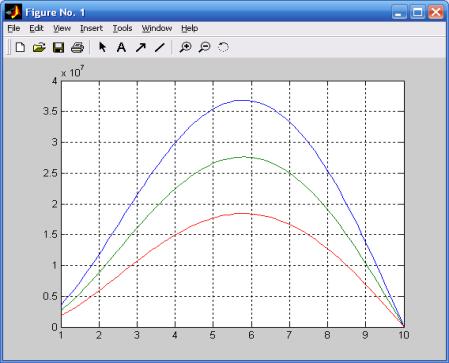Choose the Insert Arrow tool
This screenshot has width=449, height=363.
pos(141,47)
